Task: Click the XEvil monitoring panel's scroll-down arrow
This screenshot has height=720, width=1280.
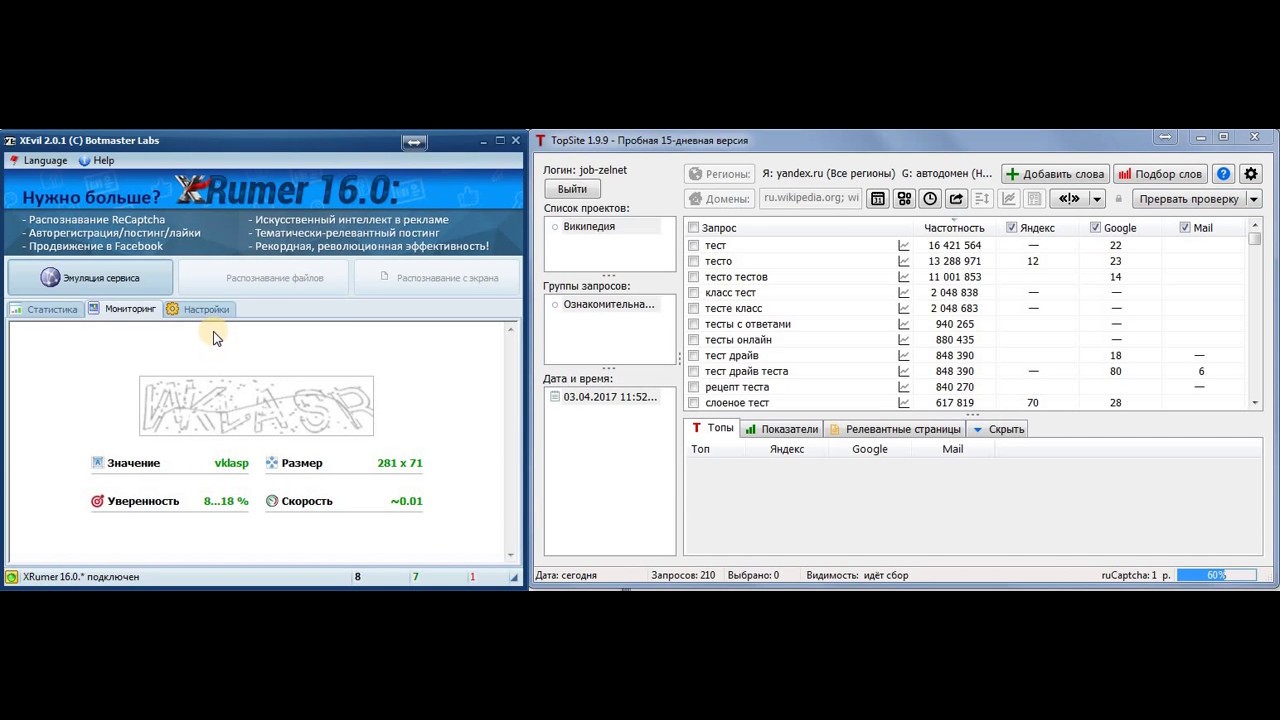Action: (x=511, y=555)
